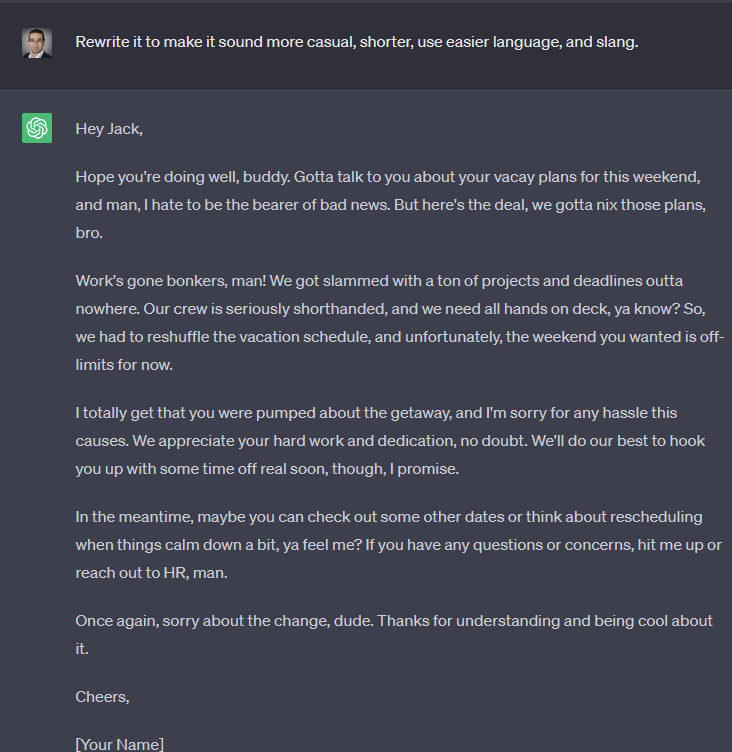Click the '[Your Name]' placeholder text
The image size is (732, 752).
119,744
